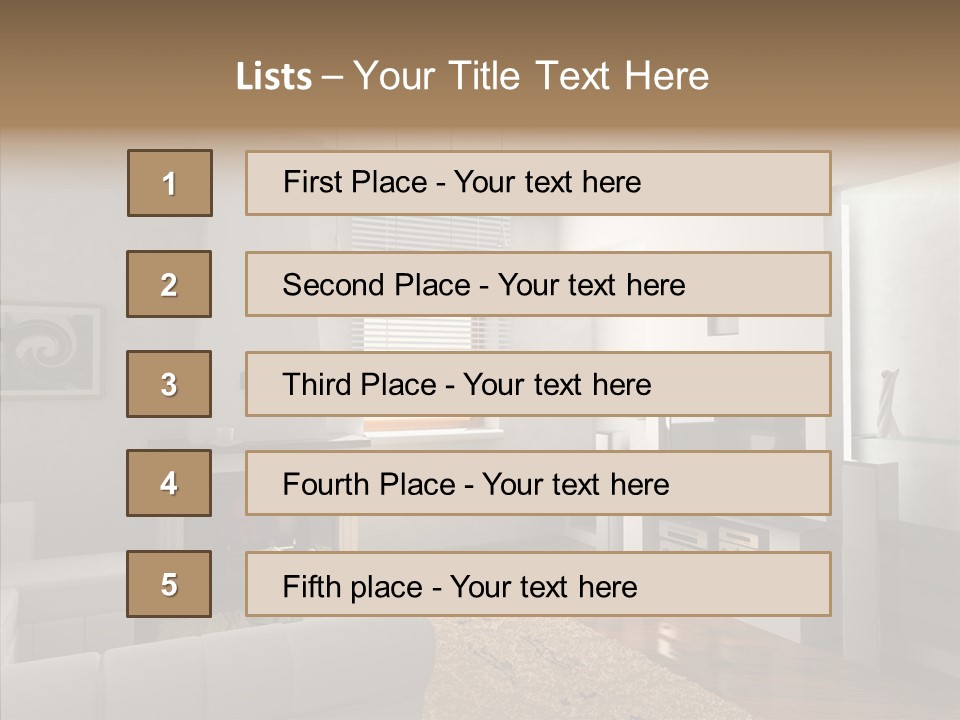Select the number 1 box
This screenshot has width=960, height=720.
(x=170, y=183)
